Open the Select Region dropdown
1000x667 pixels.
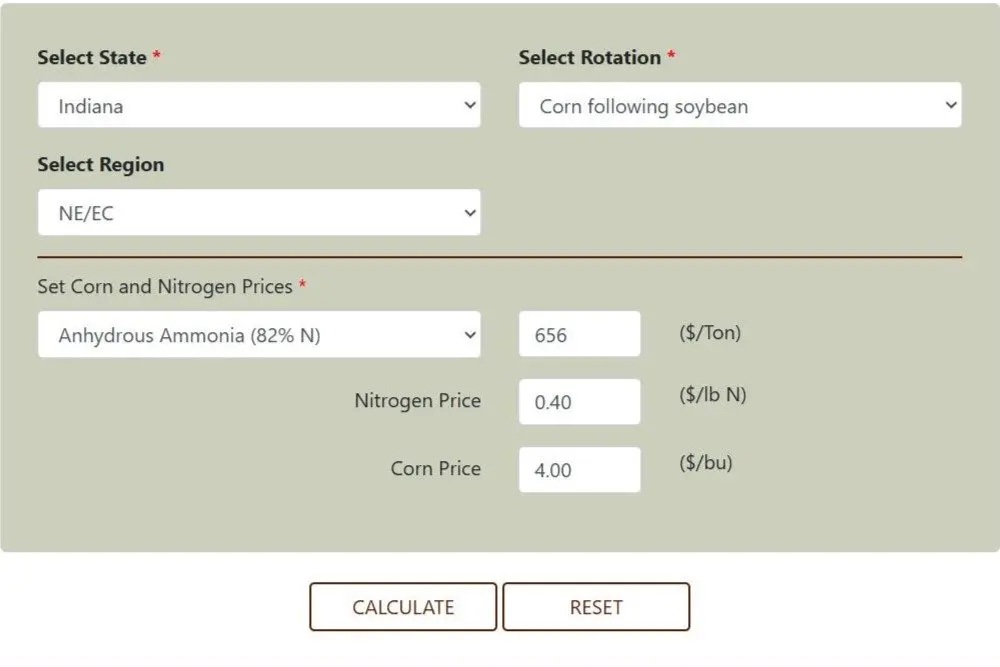259,212
